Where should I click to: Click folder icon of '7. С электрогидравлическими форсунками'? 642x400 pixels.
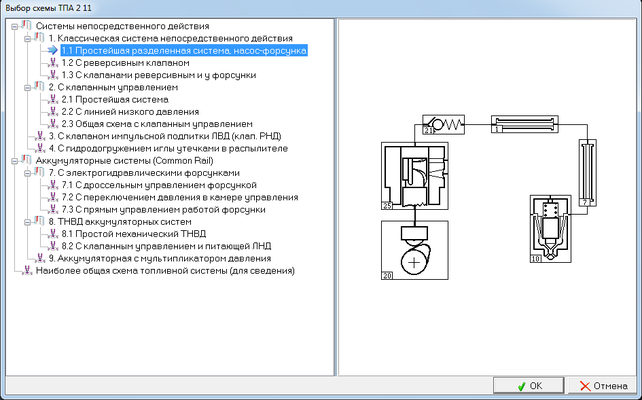coord(39,172)
